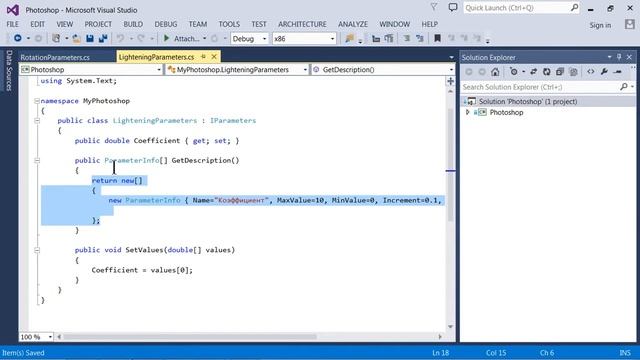Image resolution: width=640 pixels, height=360 pixels.
Task: Click the Attach... button label
Action: (187, 39)
